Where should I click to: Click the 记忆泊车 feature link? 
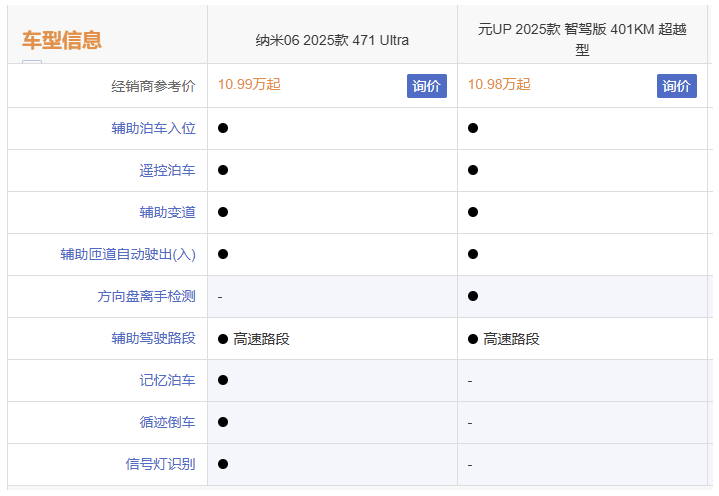pos(167,380)
